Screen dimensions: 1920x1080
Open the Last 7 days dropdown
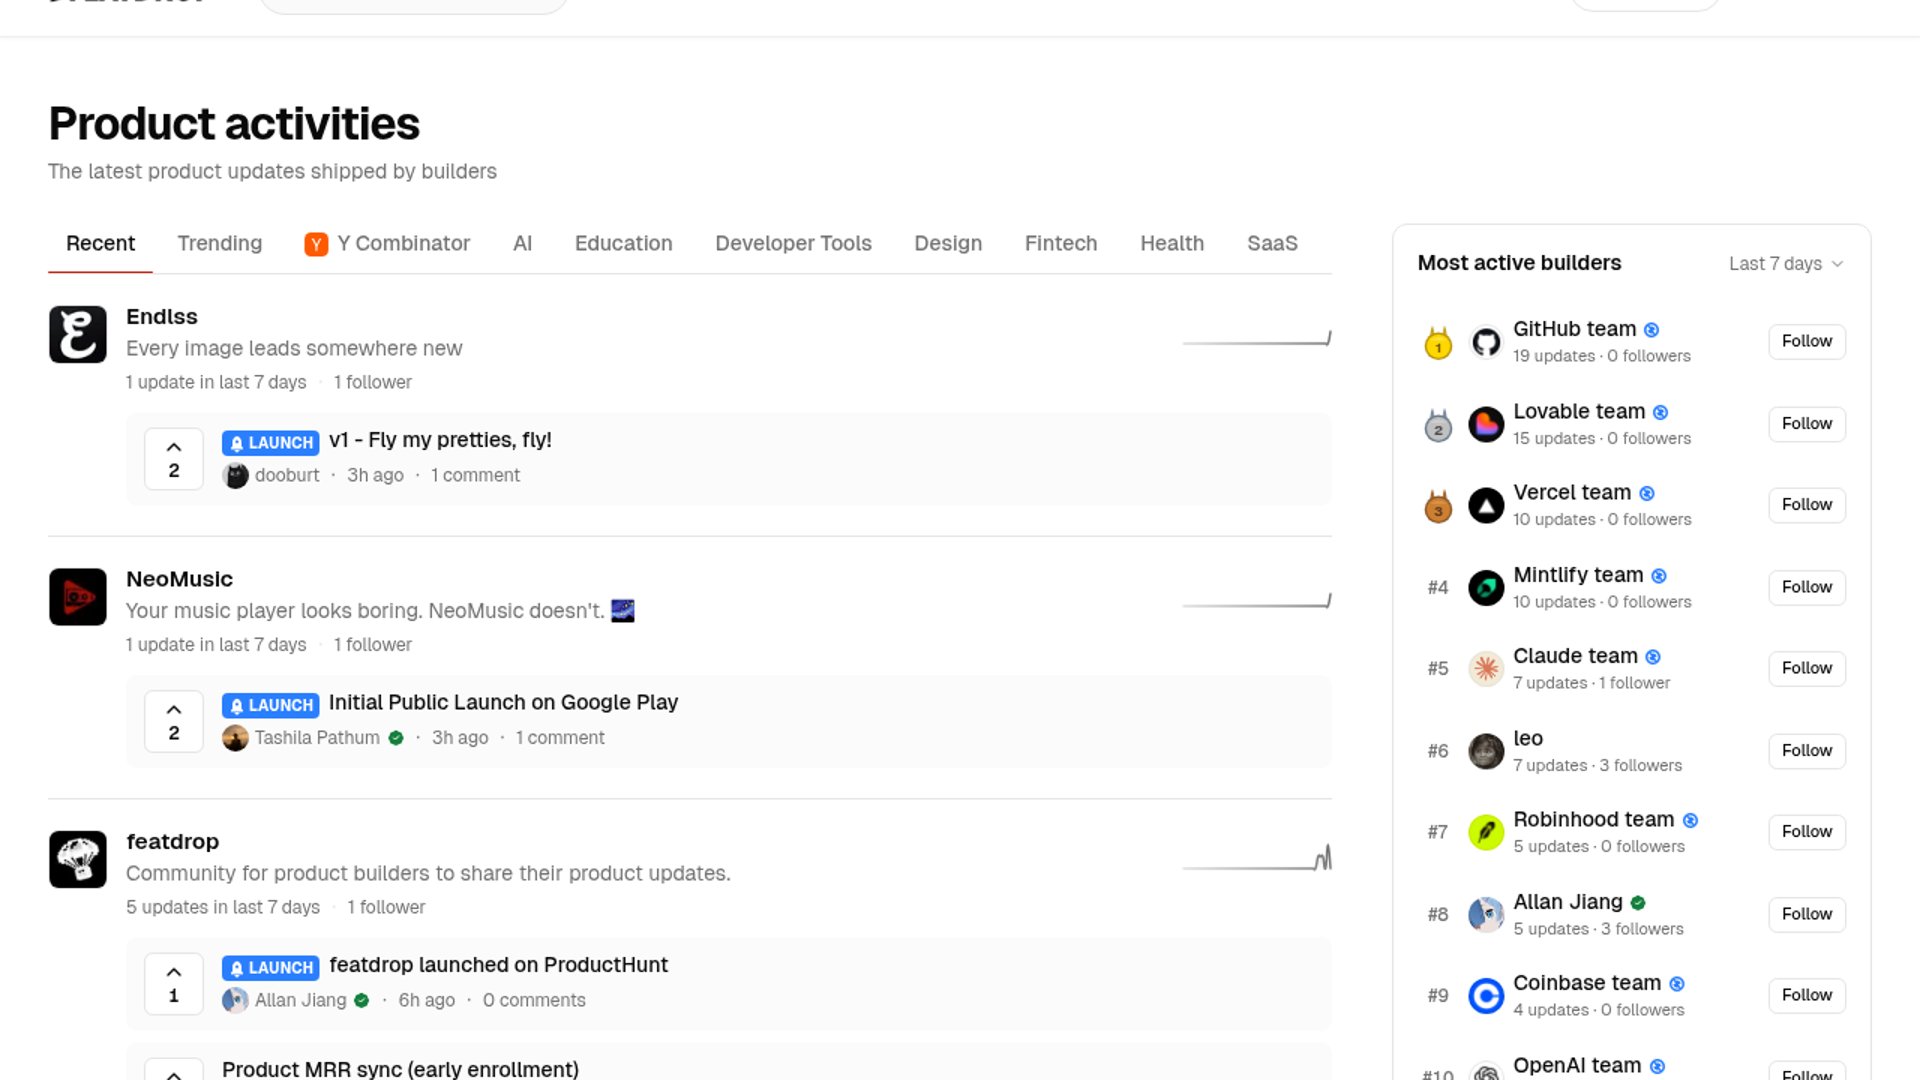pos(1786,264)
